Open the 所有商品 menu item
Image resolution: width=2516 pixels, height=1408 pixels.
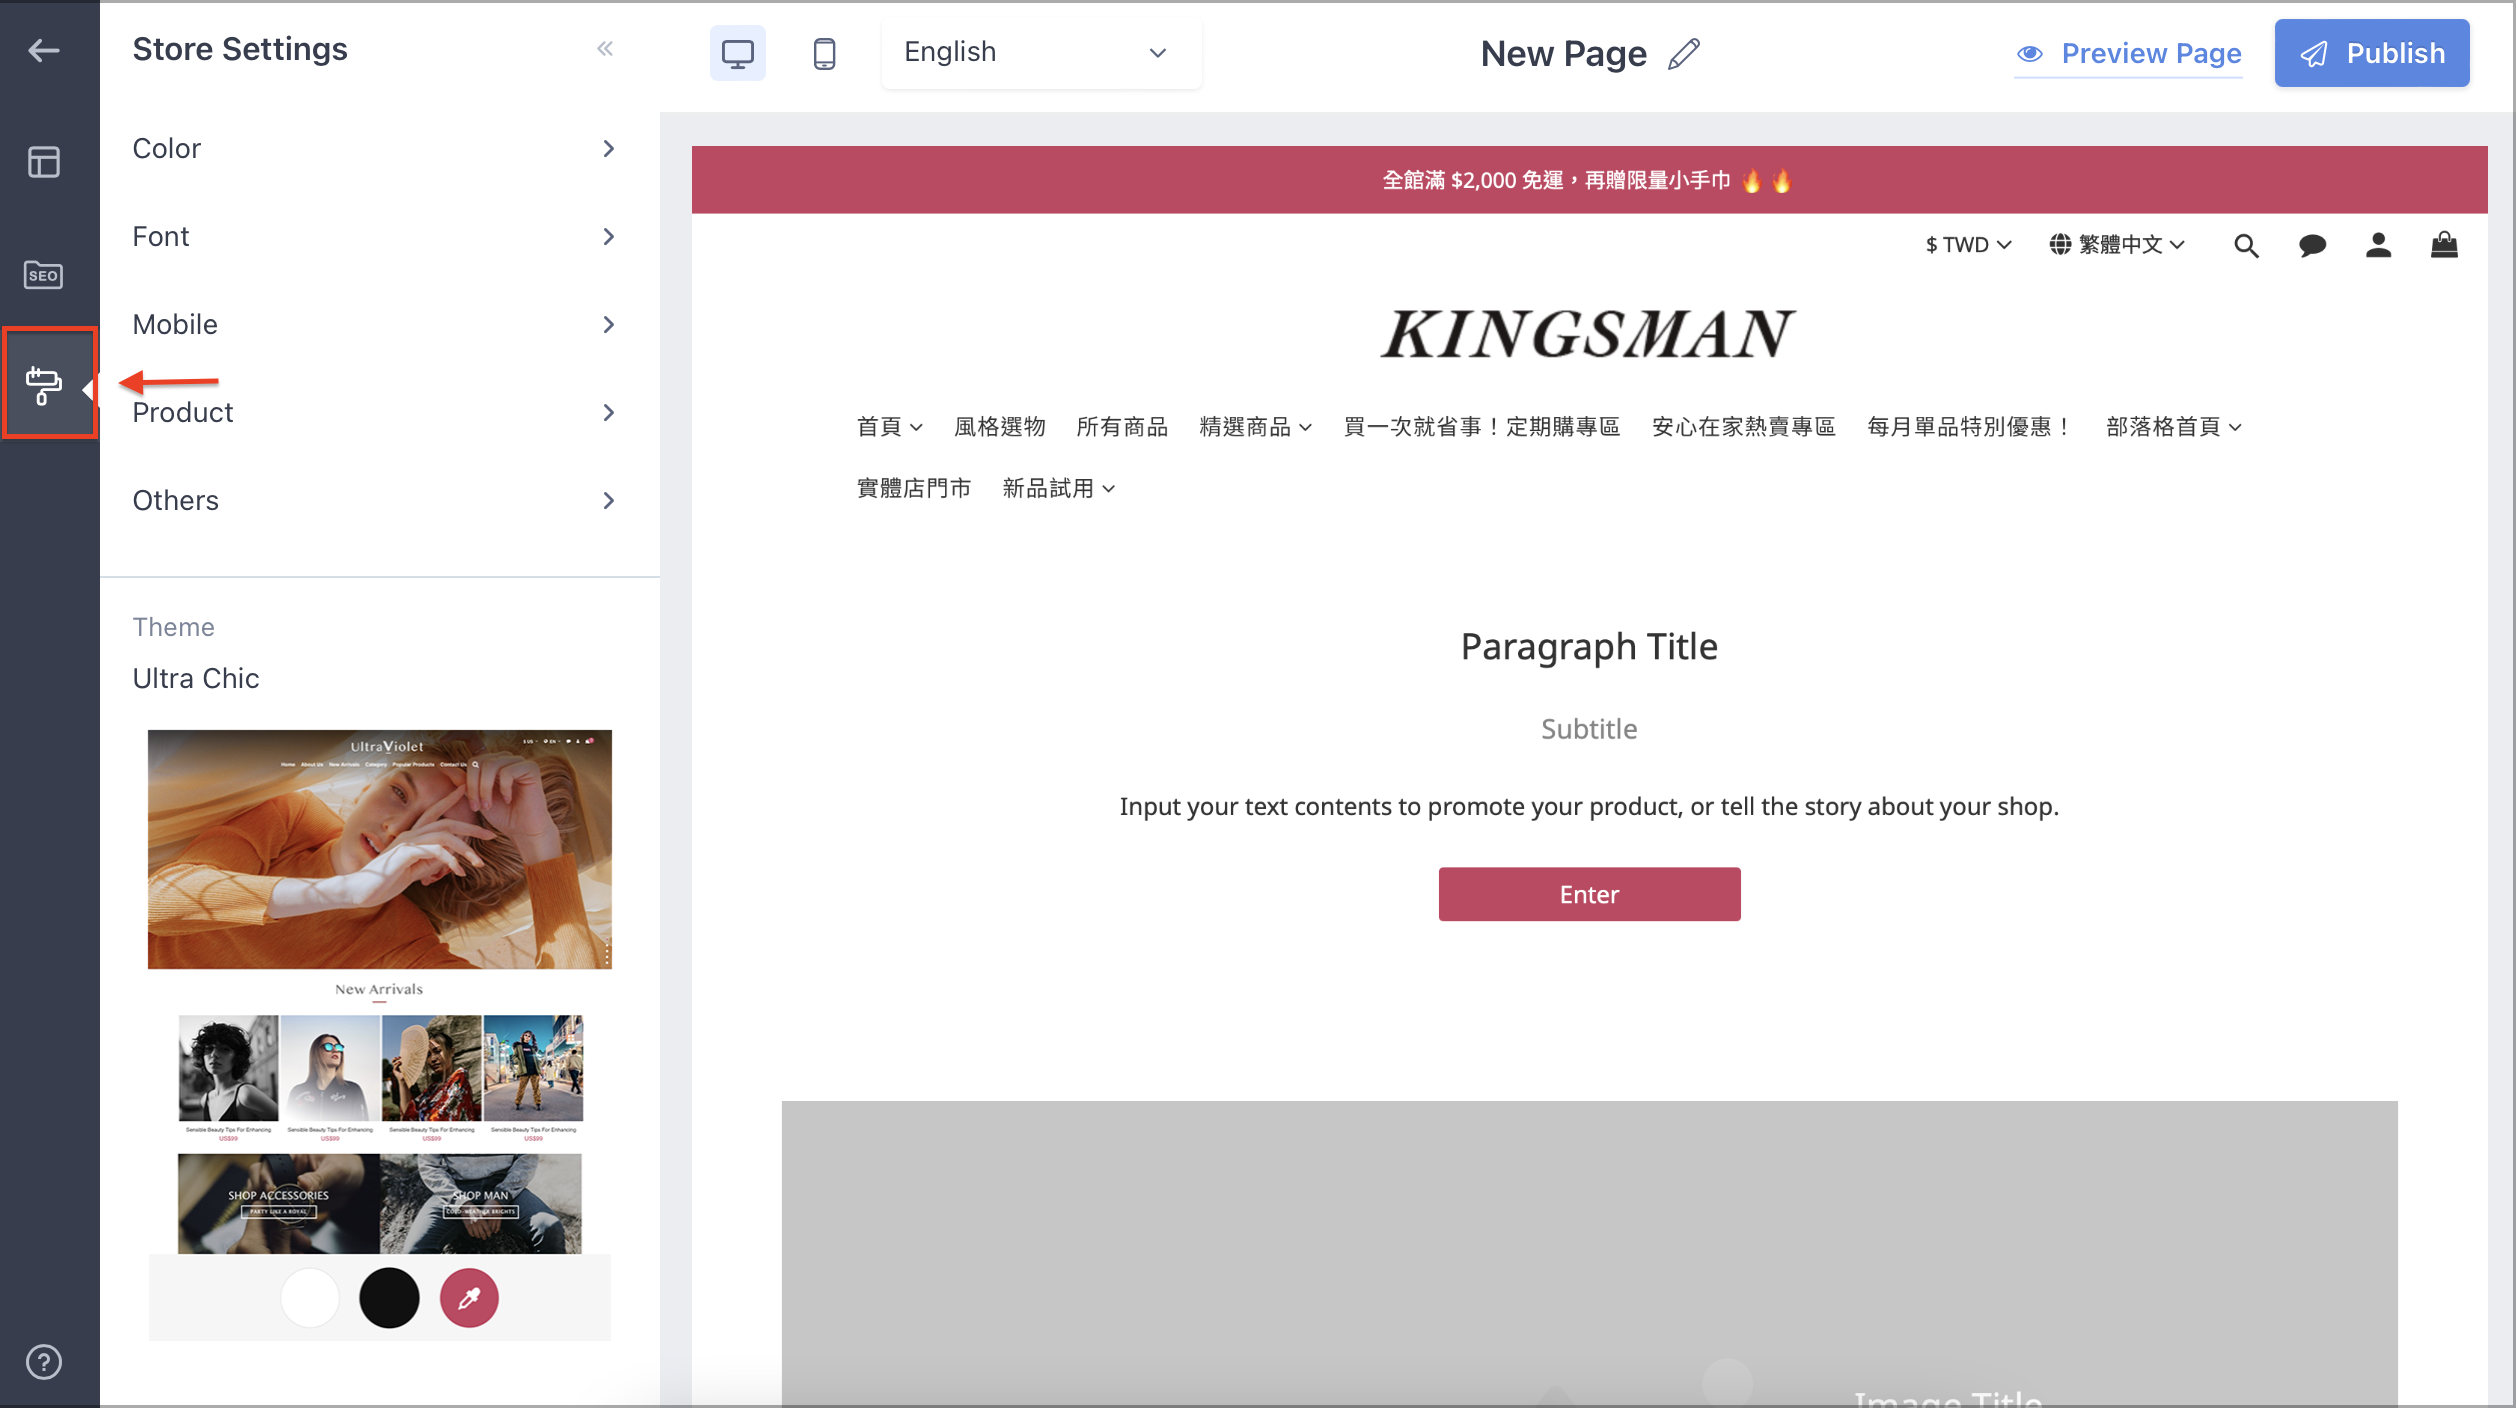[1122, 427]
